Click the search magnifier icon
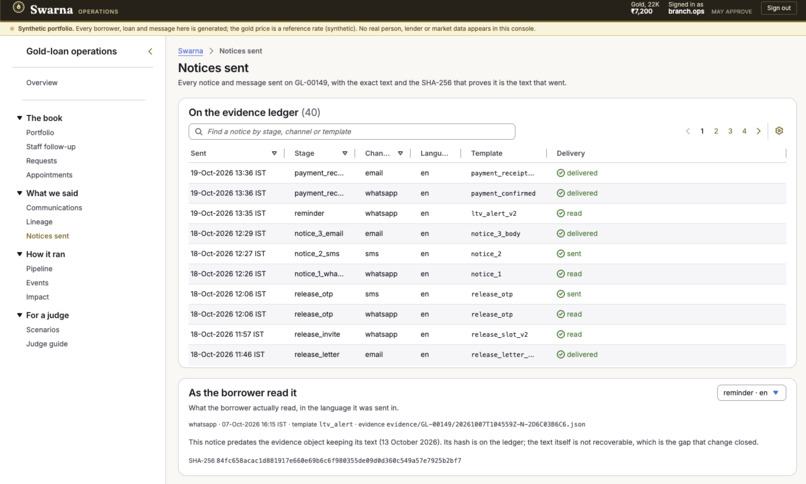The image size is (806, 484). tap(198, 132)
